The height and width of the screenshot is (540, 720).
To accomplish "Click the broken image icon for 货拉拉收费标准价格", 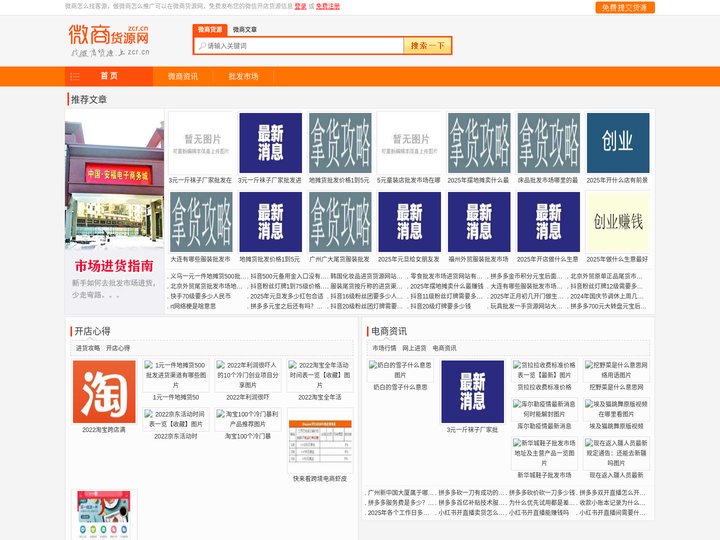I will (518, 365).
